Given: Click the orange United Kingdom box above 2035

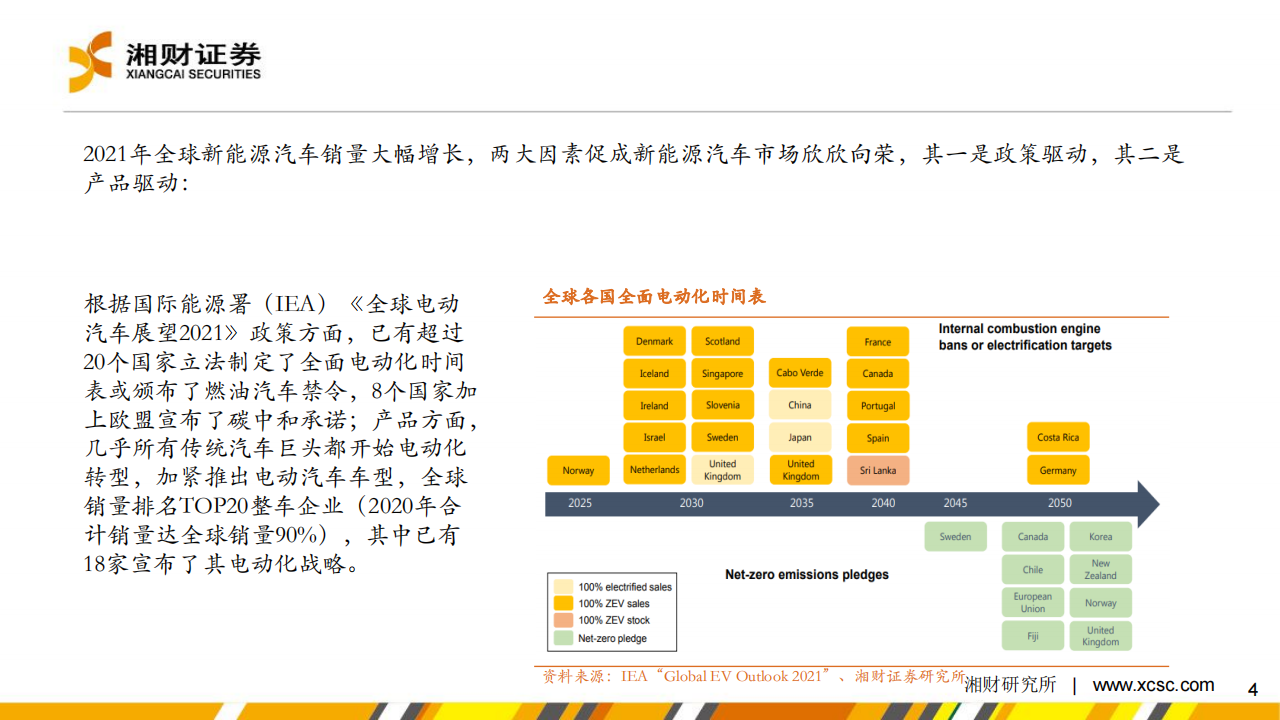Looking at the screenshot, I should pyautogui.click(x=800, y=470).
